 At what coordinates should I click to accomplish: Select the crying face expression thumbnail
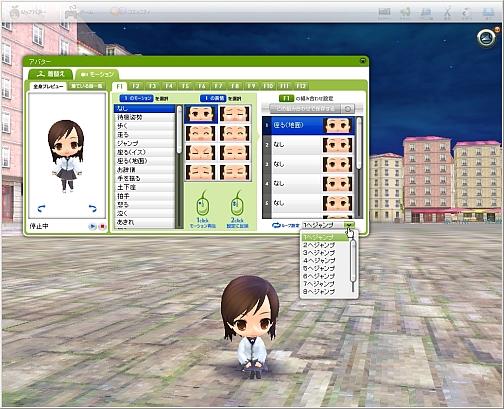pos(235,113)
